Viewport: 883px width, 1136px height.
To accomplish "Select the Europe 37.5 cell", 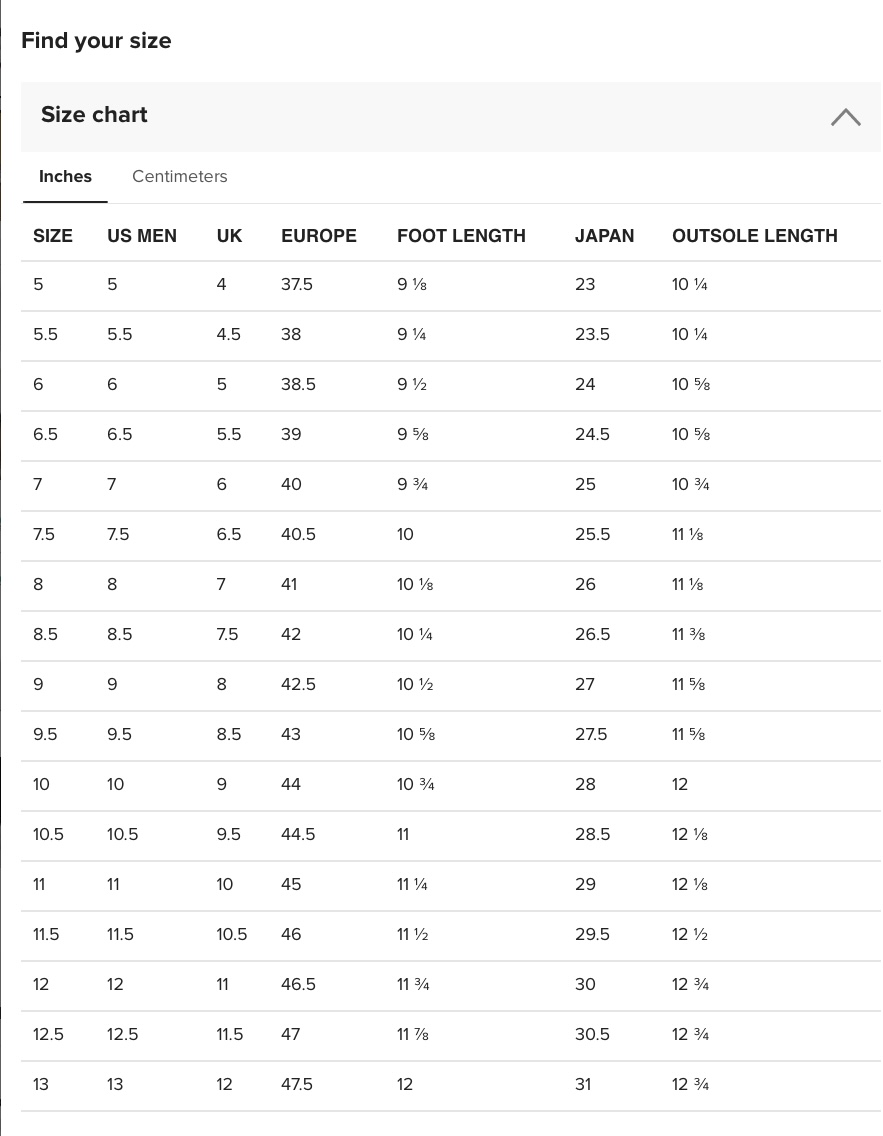I will point(297,285).
